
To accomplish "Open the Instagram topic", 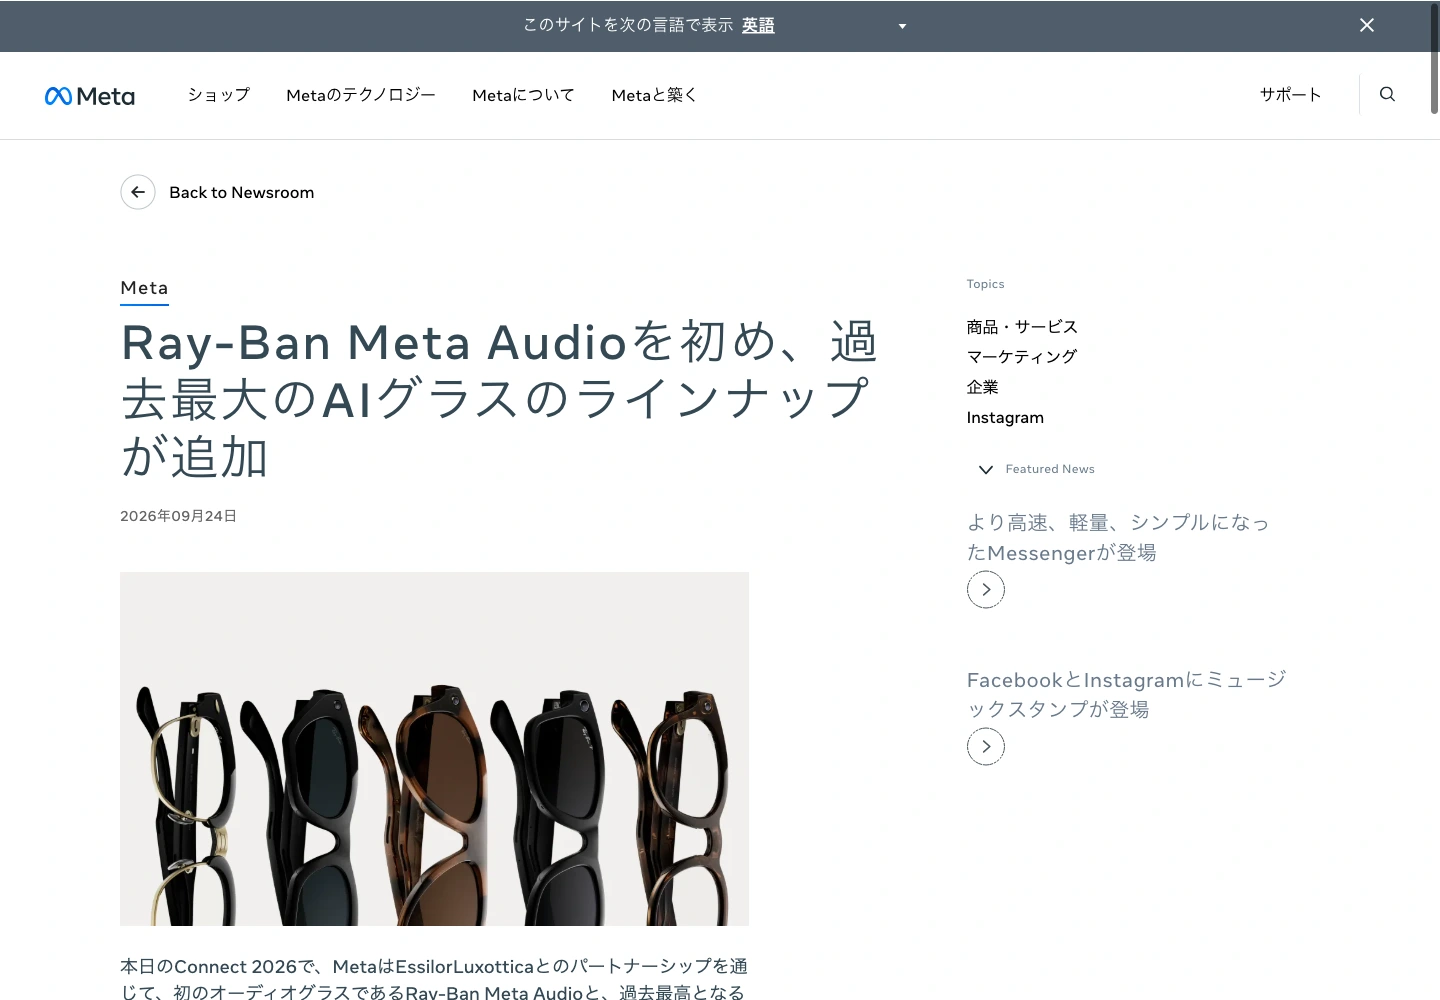I will (1005, 418).
